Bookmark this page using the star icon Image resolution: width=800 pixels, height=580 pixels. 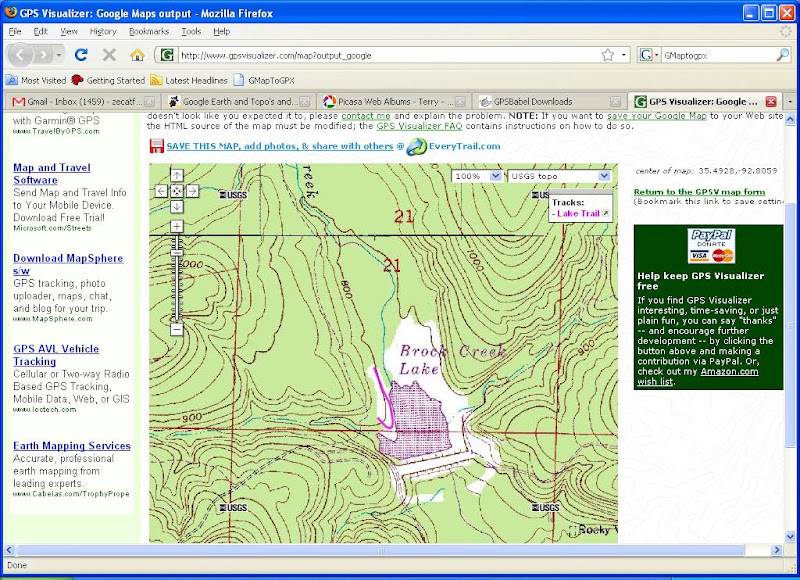click(607, 55)
